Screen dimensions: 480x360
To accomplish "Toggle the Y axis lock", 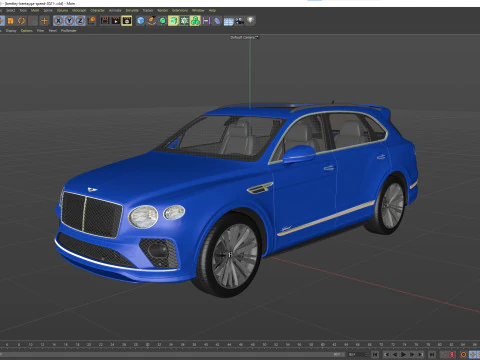I will pos(69,21).
